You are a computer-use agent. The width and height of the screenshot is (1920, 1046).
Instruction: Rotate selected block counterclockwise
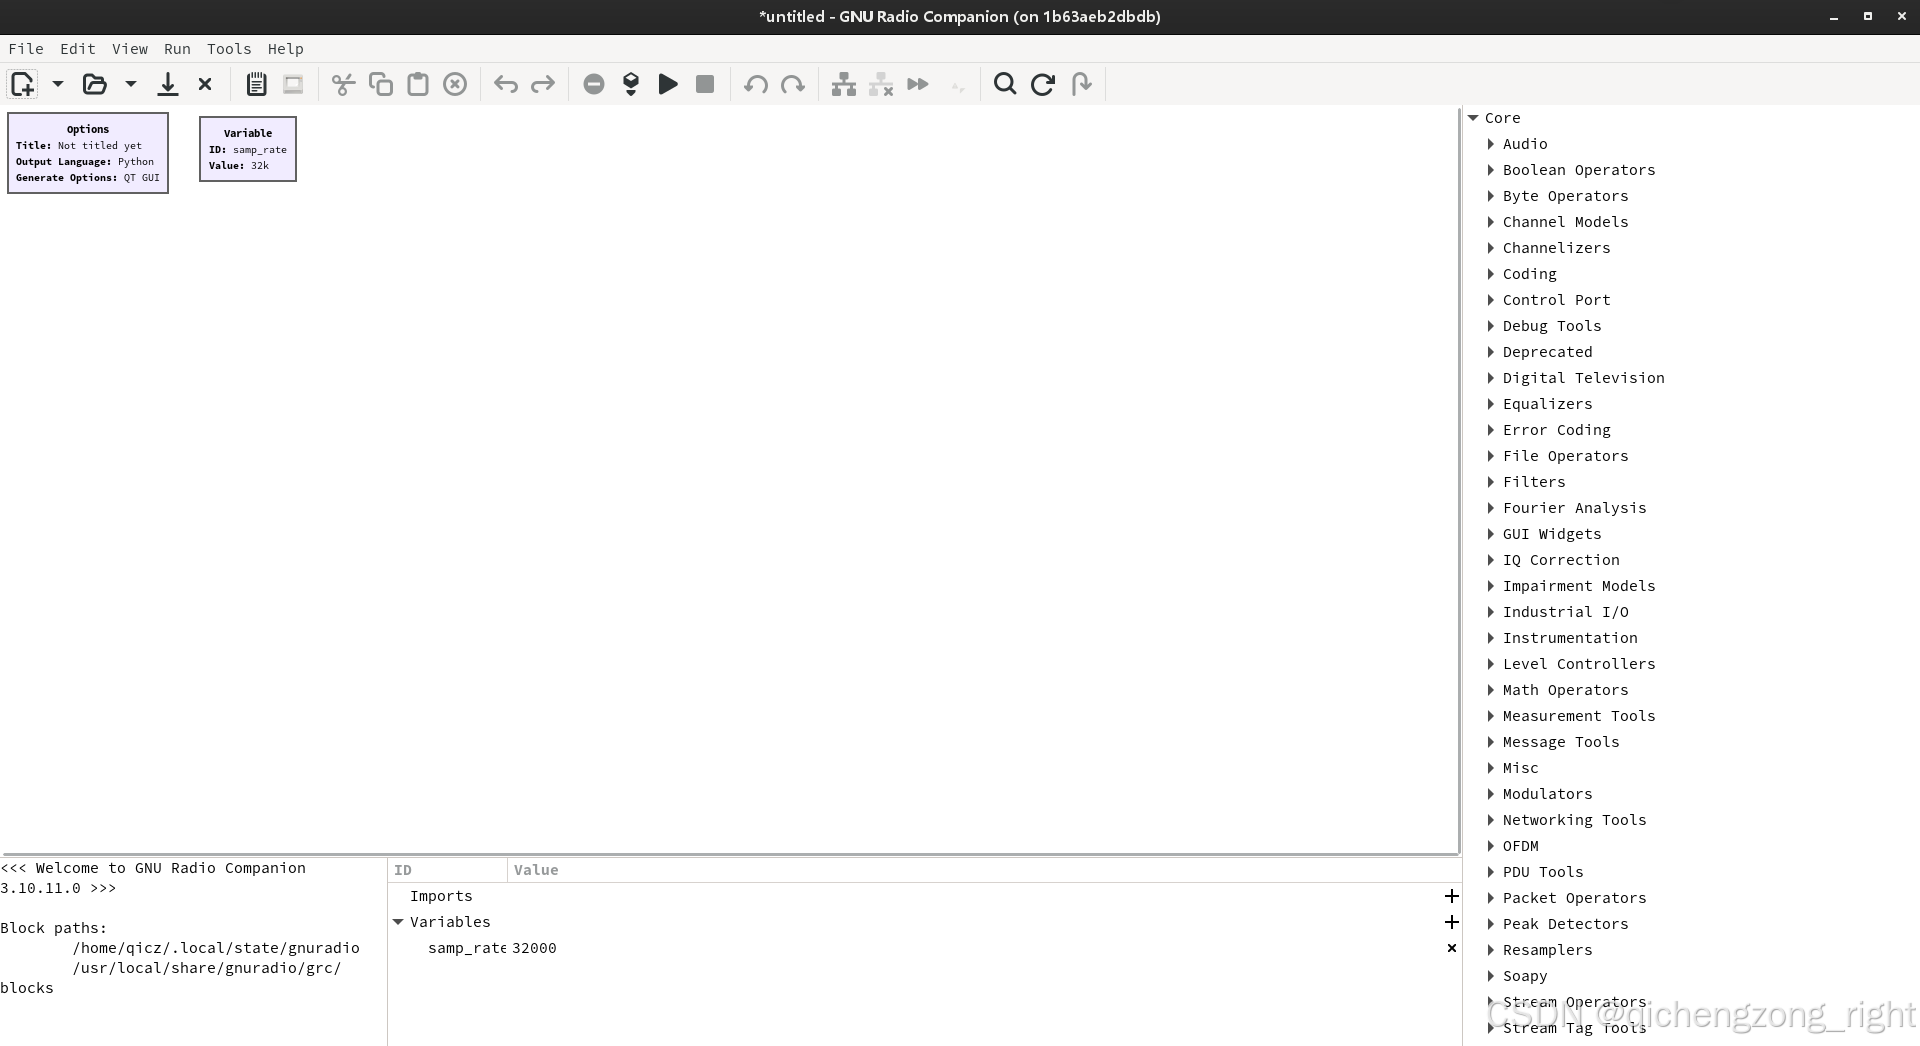756,84
